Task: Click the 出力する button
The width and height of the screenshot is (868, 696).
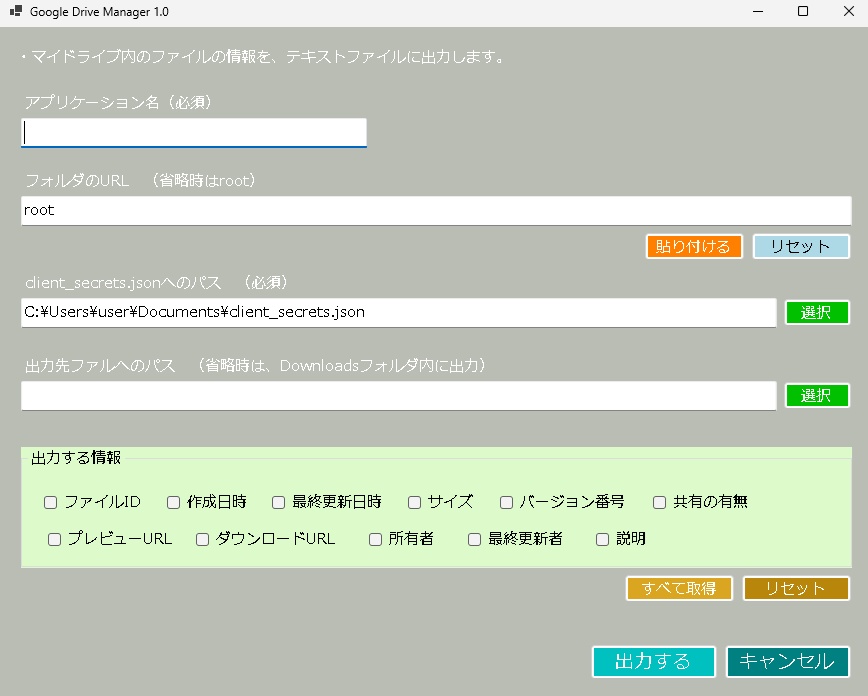Action: pos(654,662)
